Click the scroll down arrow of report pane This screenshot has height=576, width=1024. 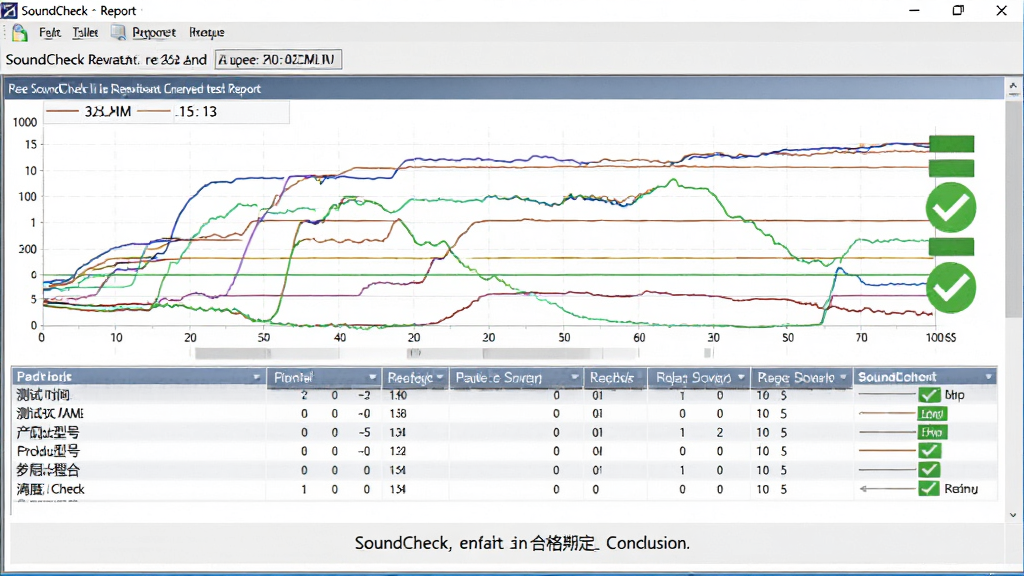coord(1013,515)
